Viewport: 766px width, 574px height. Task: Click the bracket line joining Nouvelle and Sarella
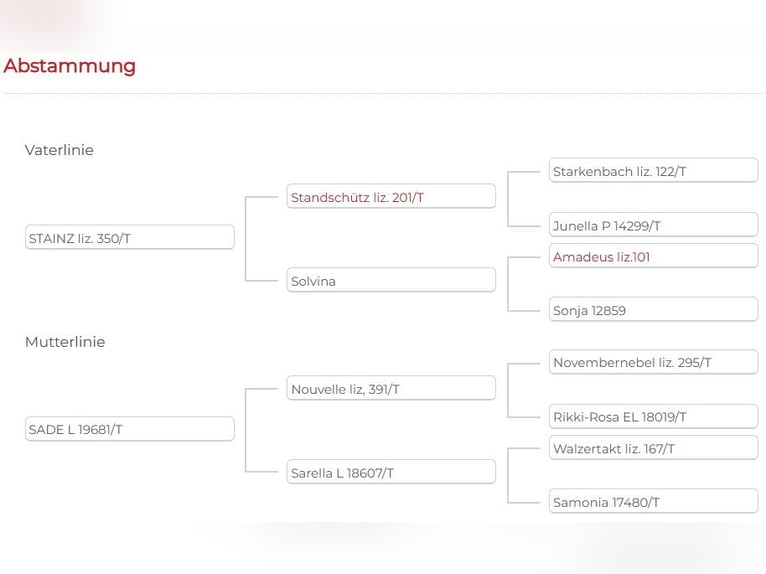pyautogui.click(x=246, y=430)
